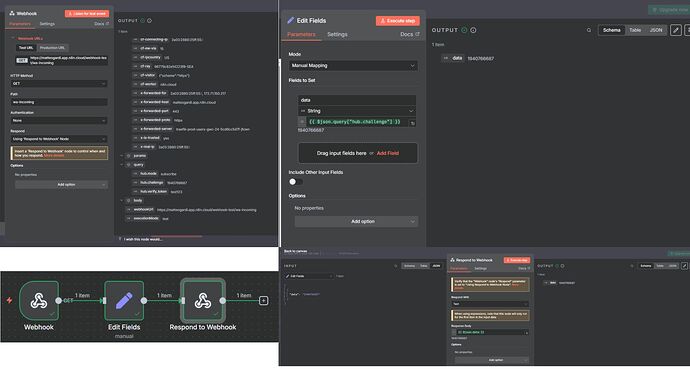The image size is (690, 388).
Task: Click the data field name input
Action: pyautogui.click(x=356, y=100)
